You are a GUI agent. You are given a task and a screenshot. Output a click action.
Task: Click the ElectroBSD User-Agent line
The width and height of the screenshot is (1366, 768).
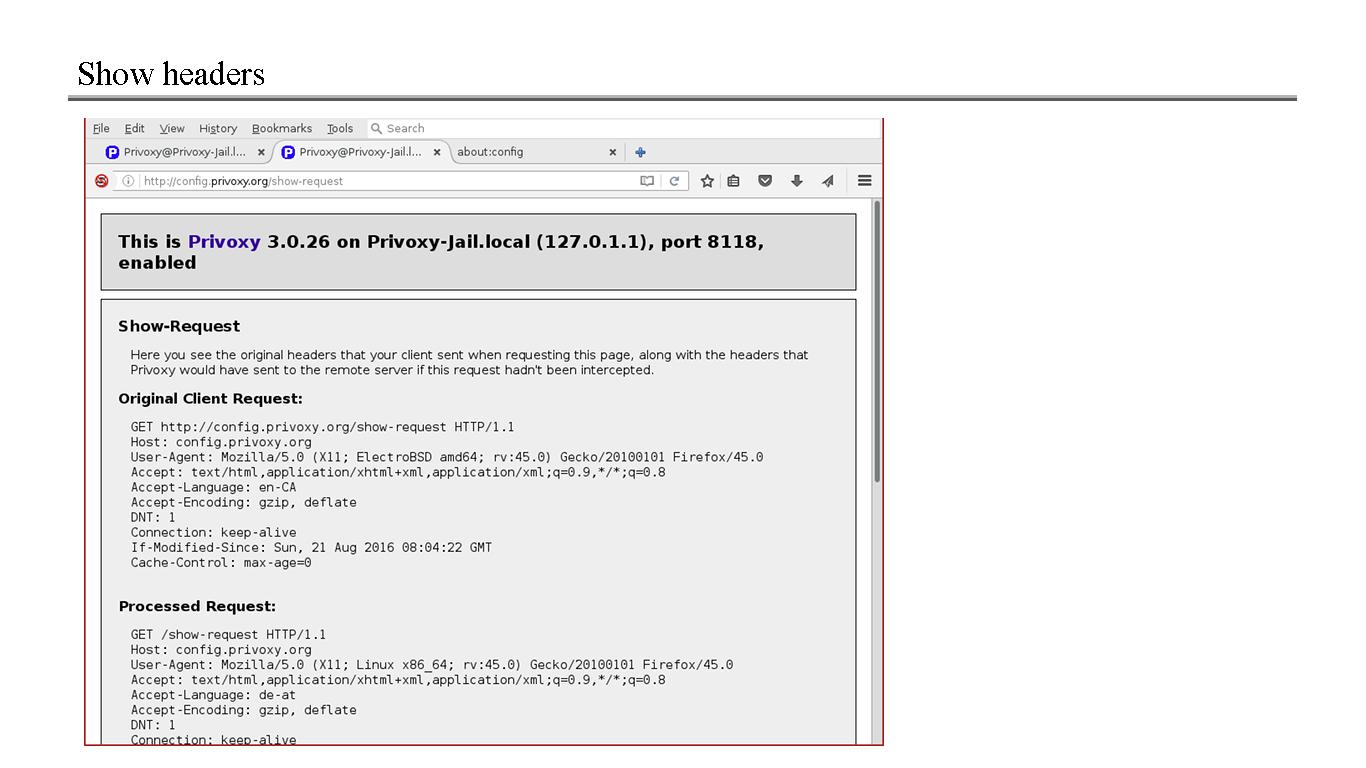(447, 457)
